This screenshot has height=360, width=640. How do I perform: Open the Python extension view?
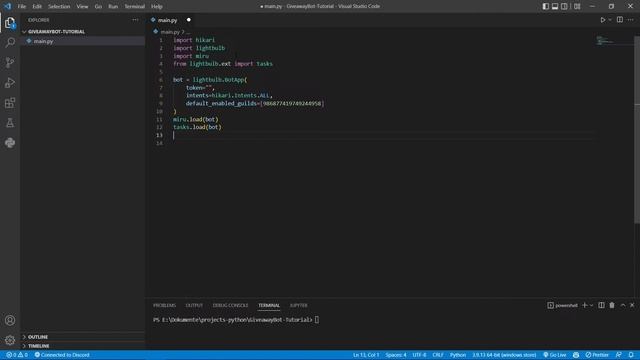click(x=10, y=142)
